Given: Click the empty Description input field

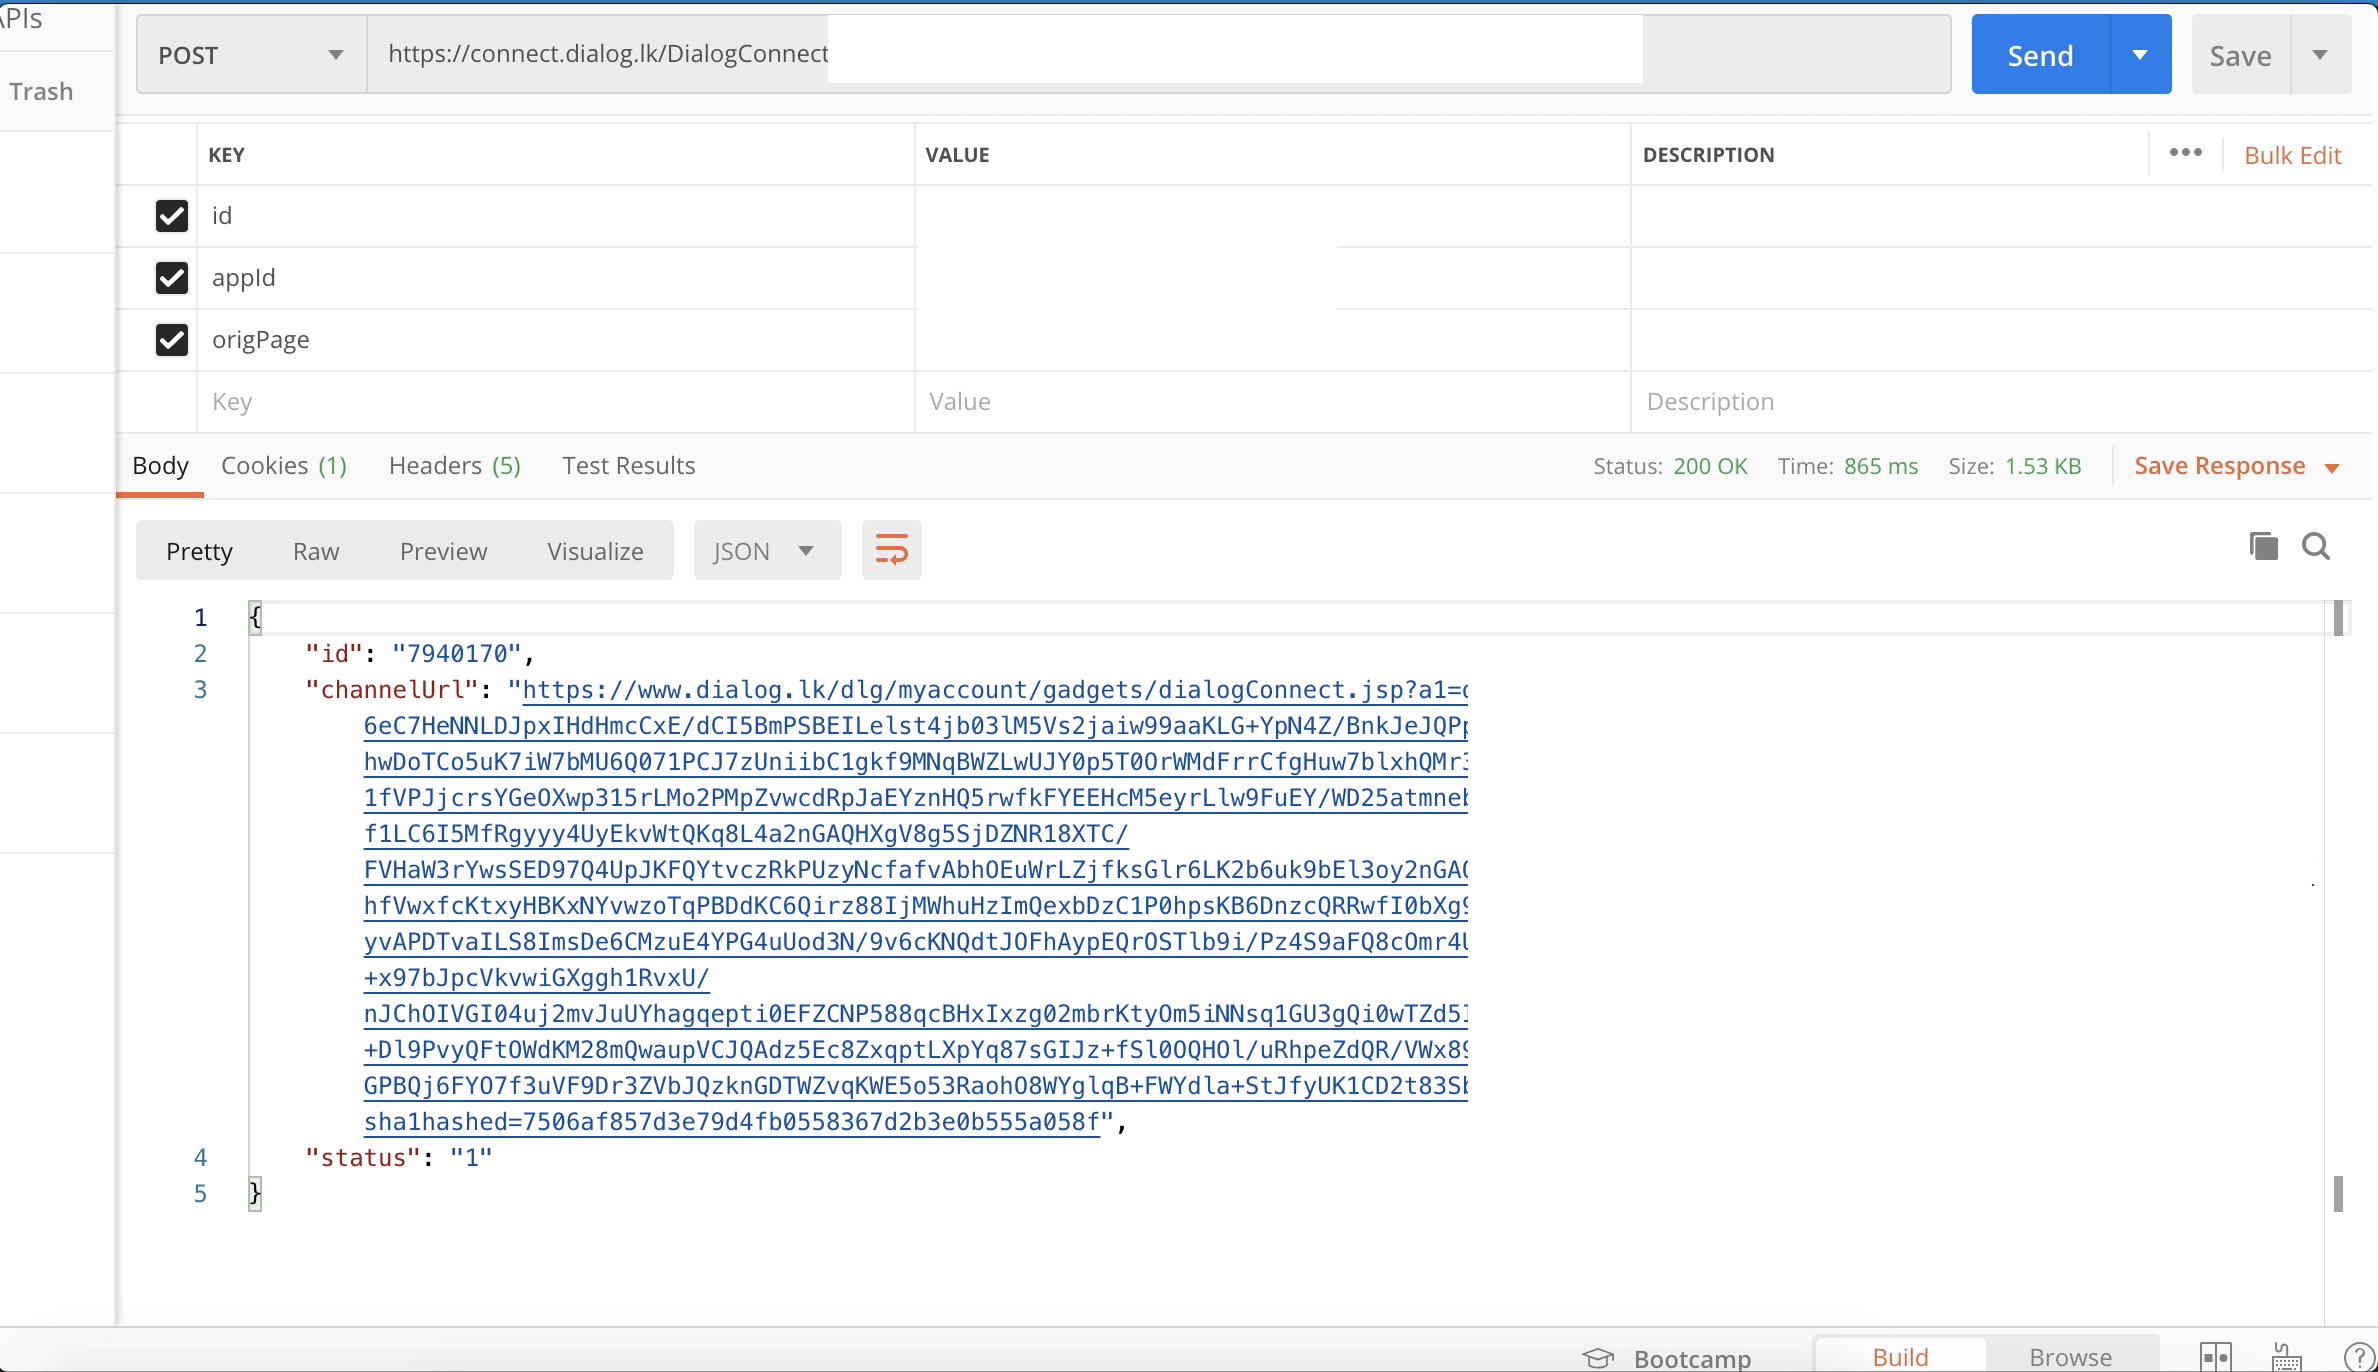Looking at the screenshot, I should pyautogui.click(x=2001, y=402).
